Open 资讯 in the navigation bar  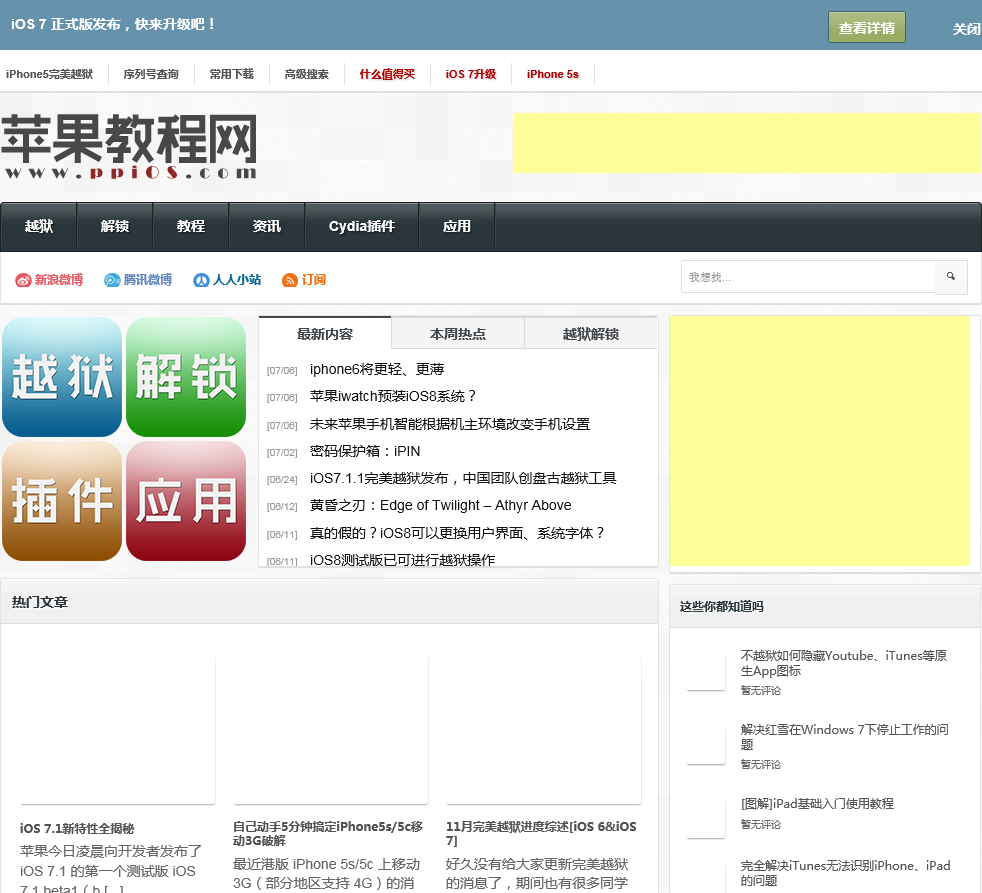(x=267, y=227)
